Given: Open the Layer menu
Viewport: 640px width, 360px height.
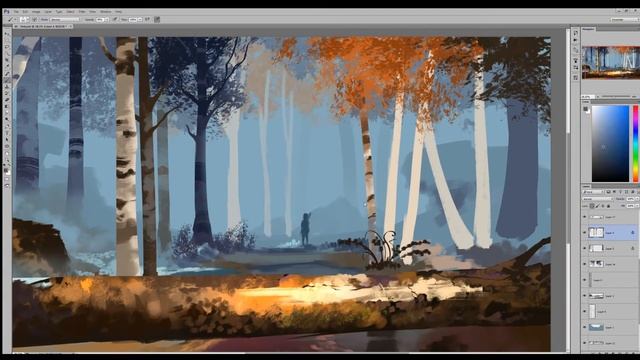Looking at the screenshot, I should tap(48, 11).
